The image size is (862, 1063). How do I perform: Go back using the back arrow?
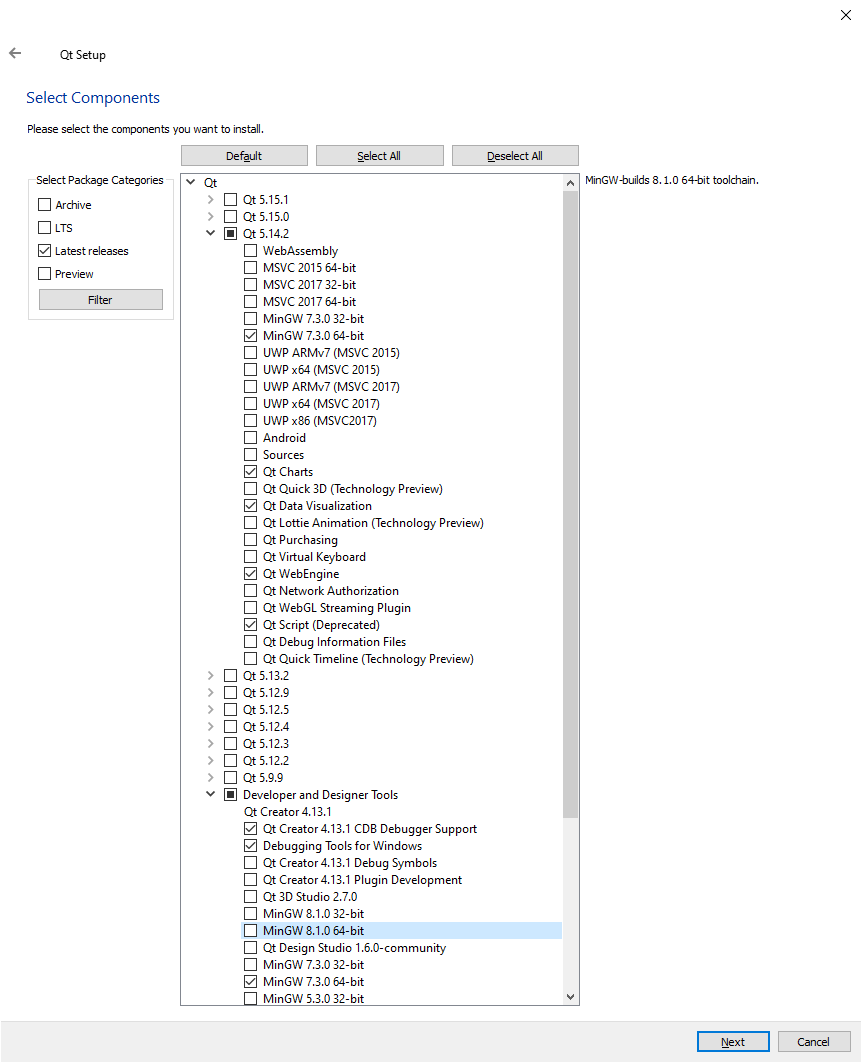pos(15,54)
